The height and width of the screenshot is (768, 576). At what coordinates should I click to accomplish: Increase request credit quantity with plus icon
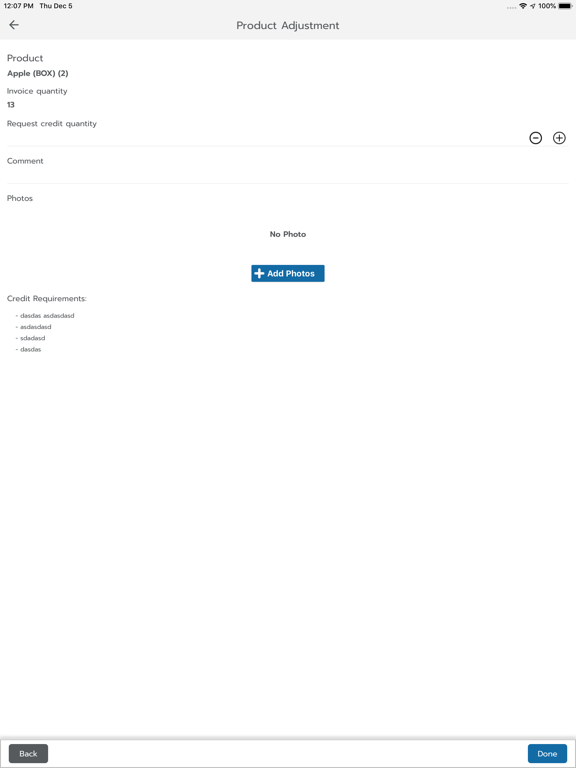pyautogui.click(x=559, y=138)
